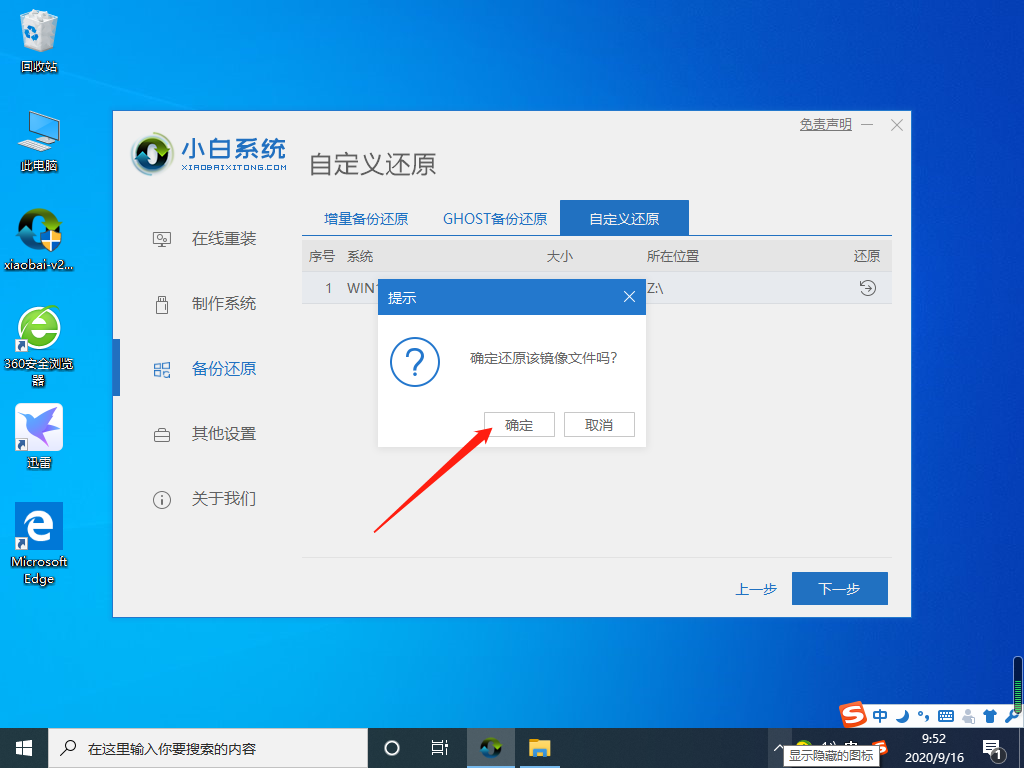Image resolution: width=1024 pixels, height=768 pixels.
Task: Click the 下一步 next step button
Action: click(839, 588)
